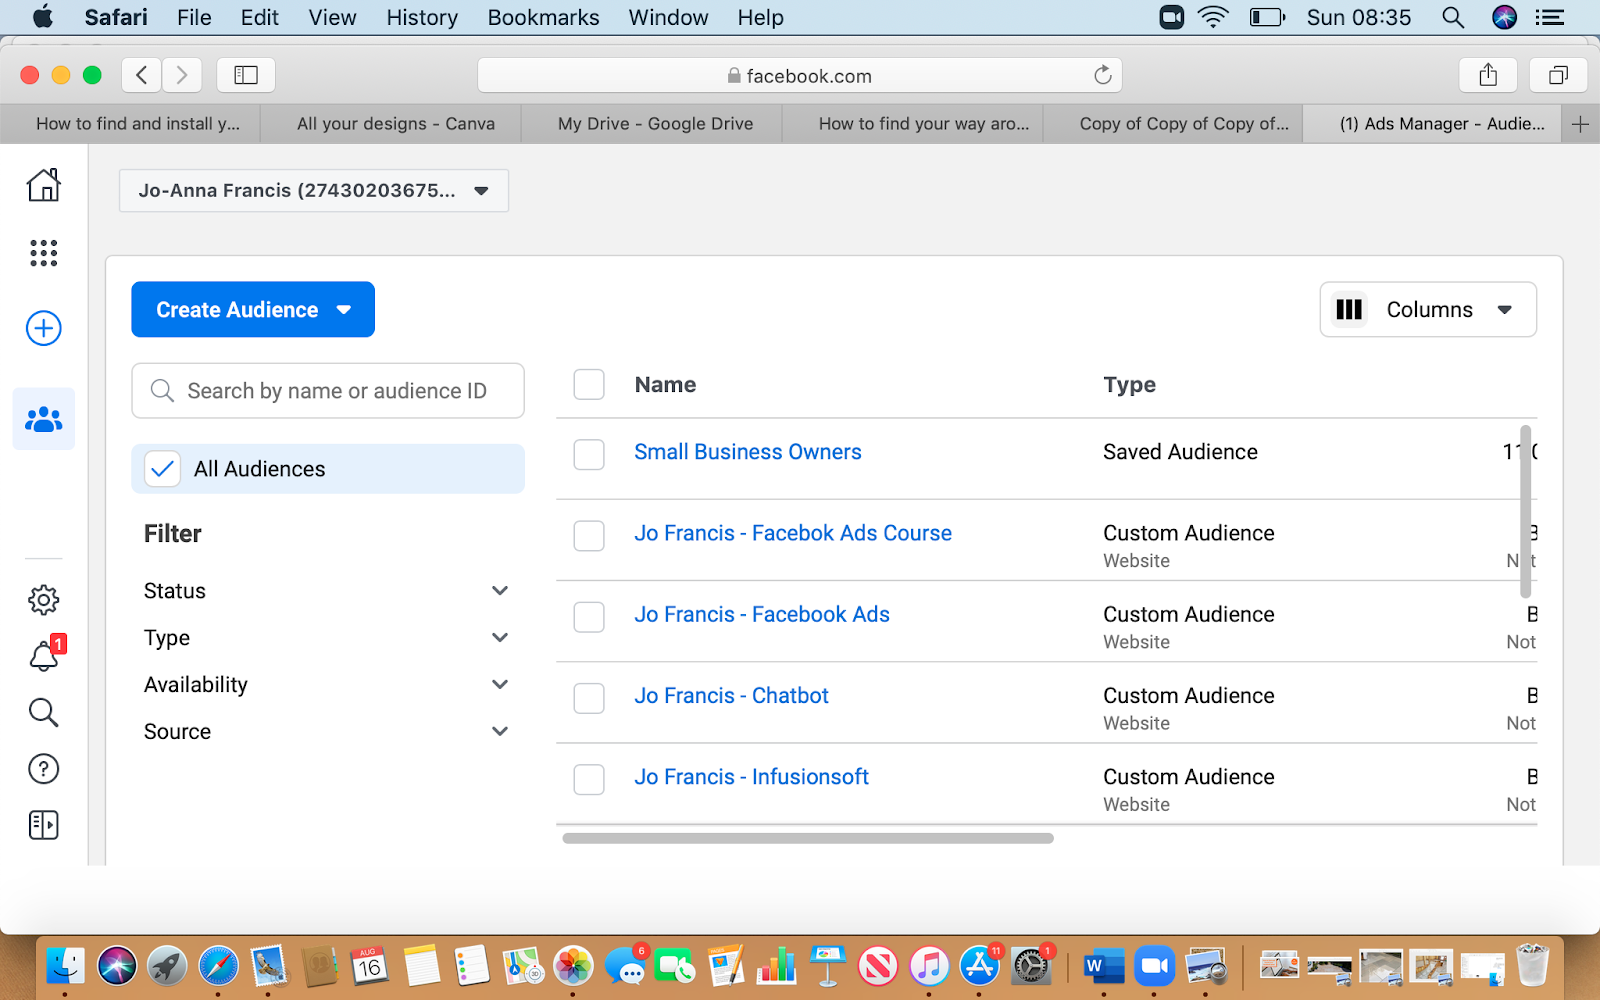Show Safari sidebar
The height and width of the screenshot is (1000, 1600).
tap(246, 75)
